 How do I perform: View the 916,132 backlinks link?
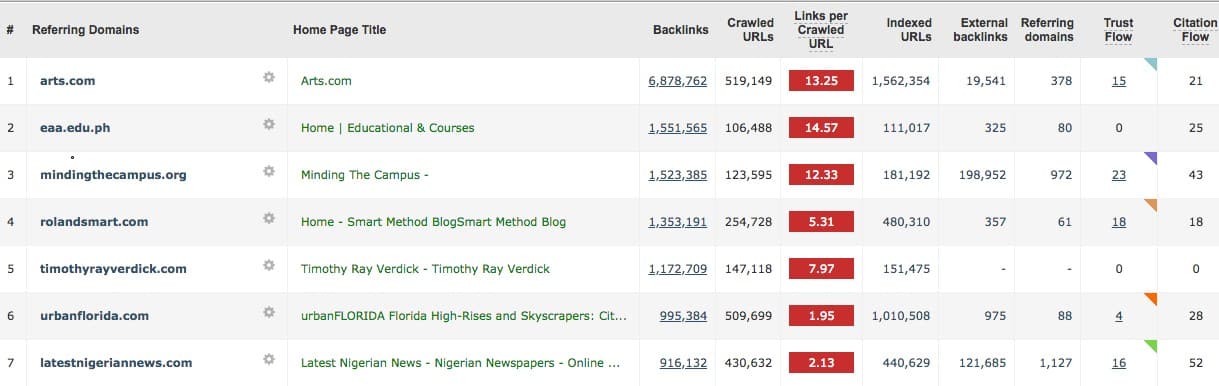683,363
